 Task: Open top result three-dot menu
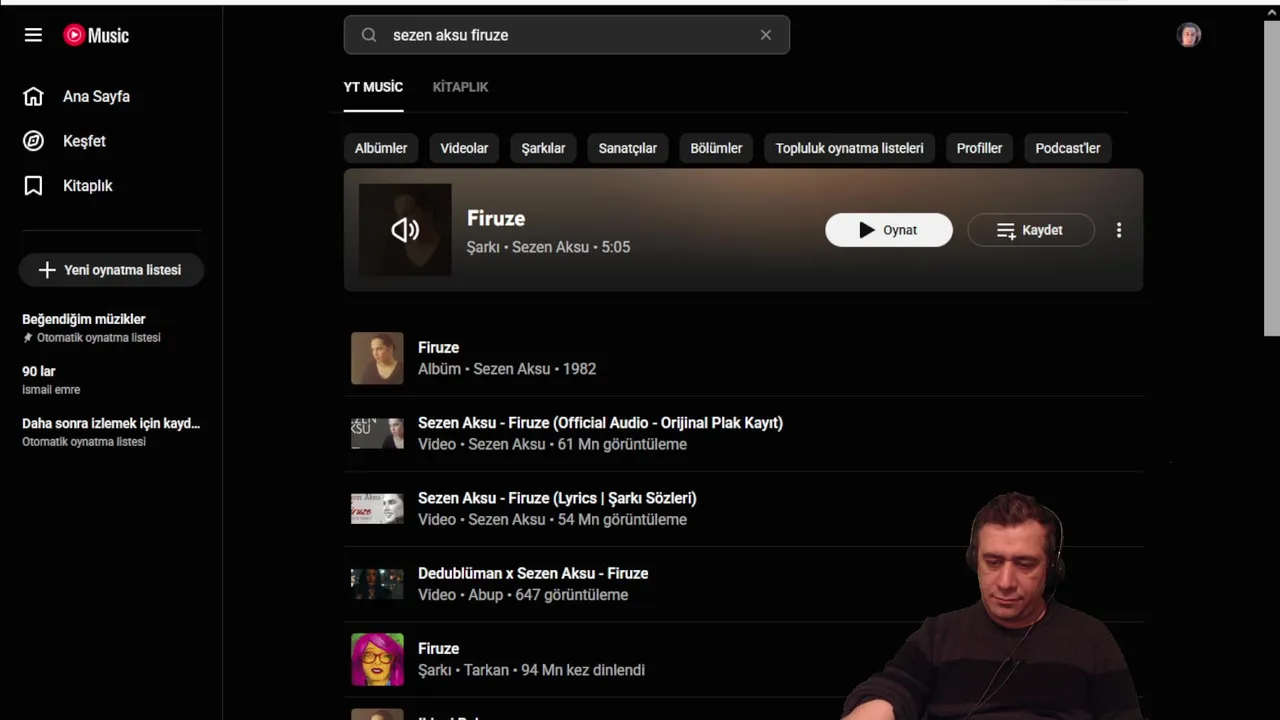click(1119, 230)
